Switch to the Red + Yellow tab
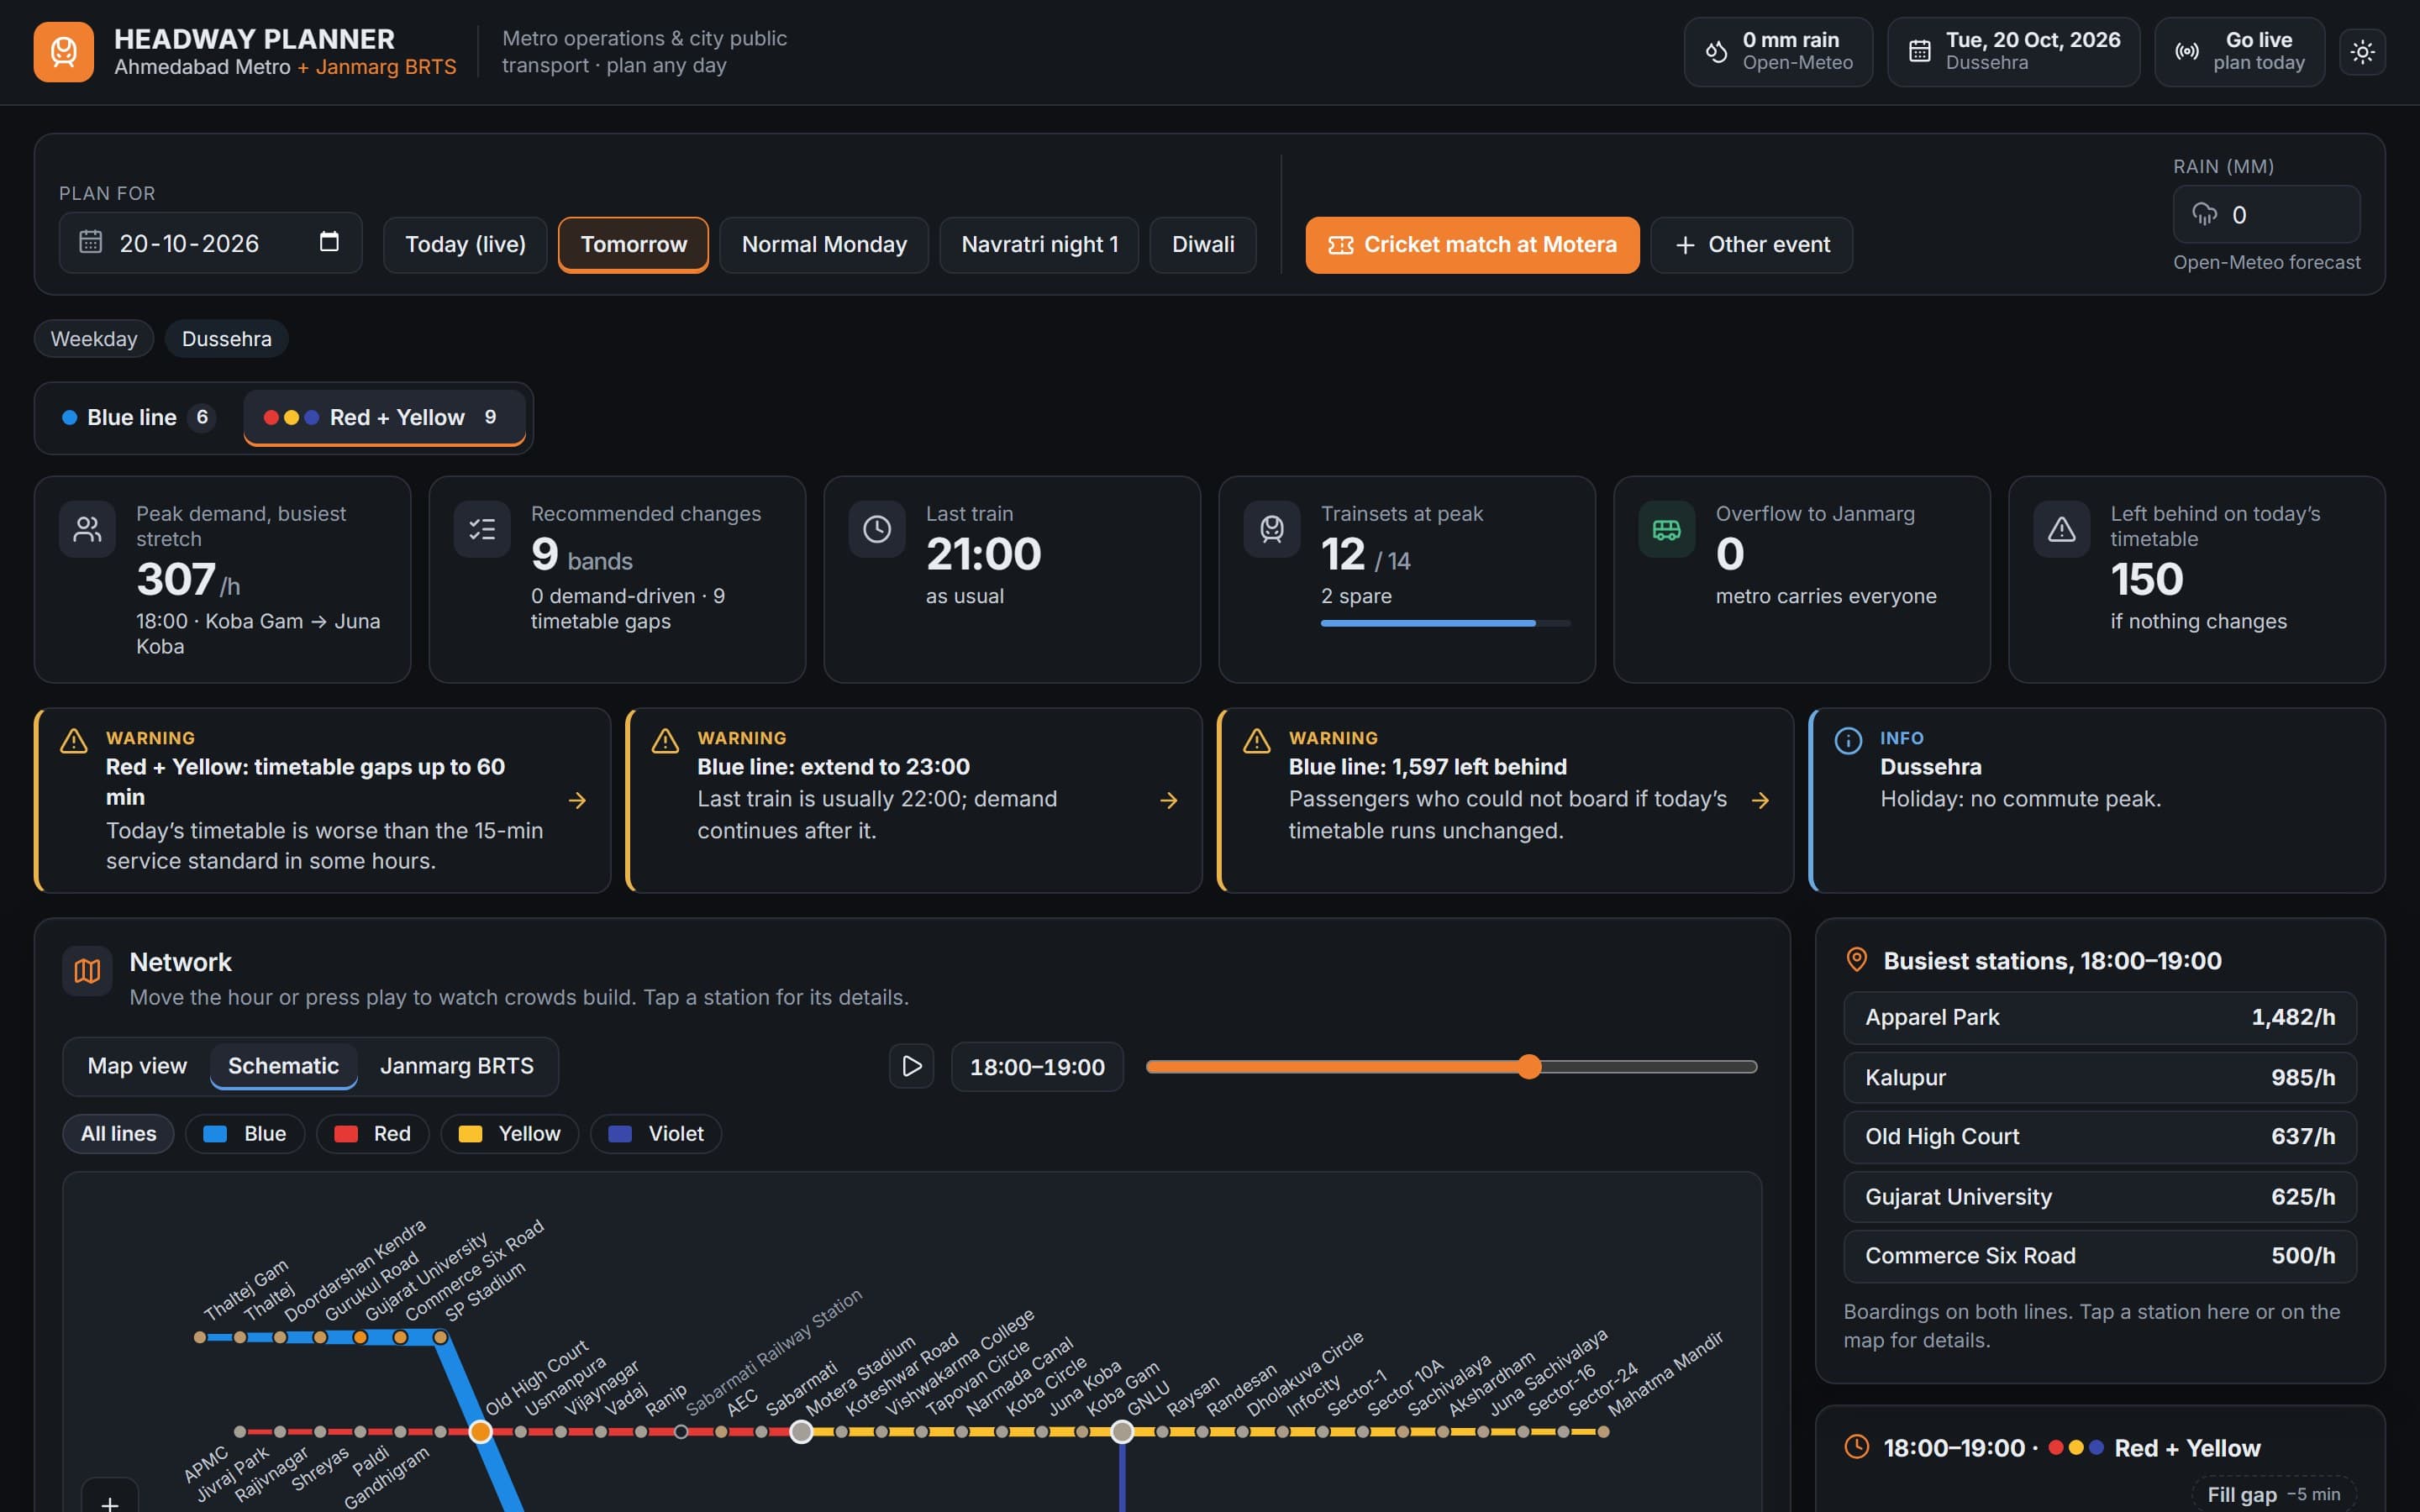The height and width of the screenshot is (1512, 2420). [x=385, y=417]
